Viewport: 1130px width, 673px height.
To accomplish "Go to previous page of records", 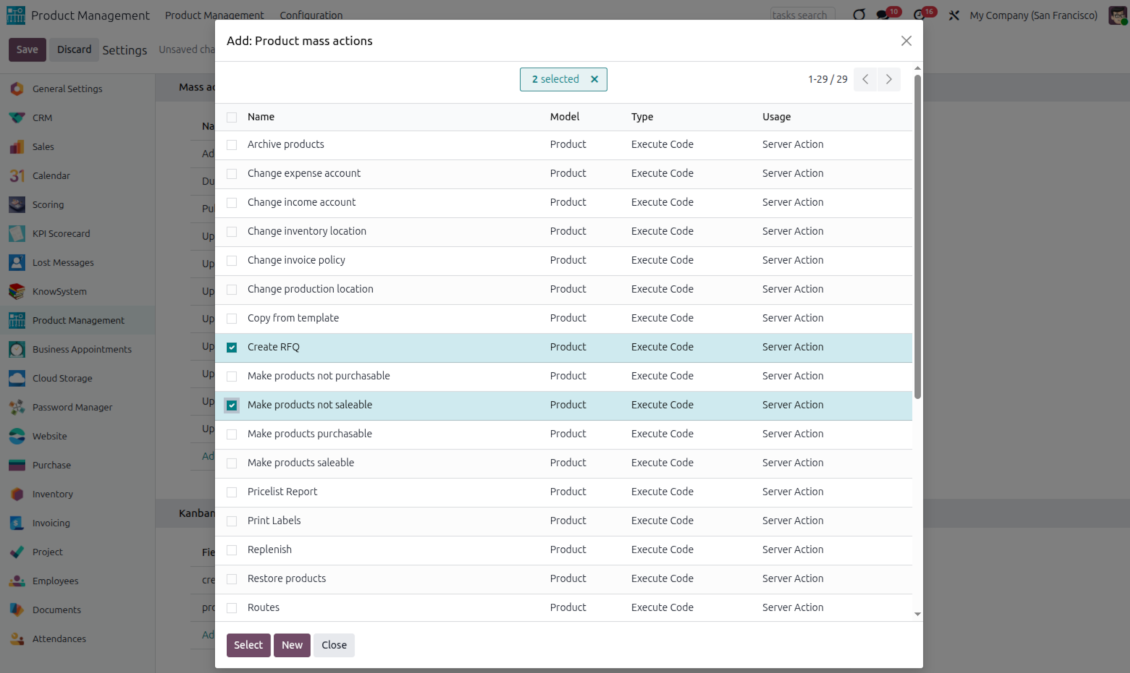I will pyautogui.click(x=866, y=80).
